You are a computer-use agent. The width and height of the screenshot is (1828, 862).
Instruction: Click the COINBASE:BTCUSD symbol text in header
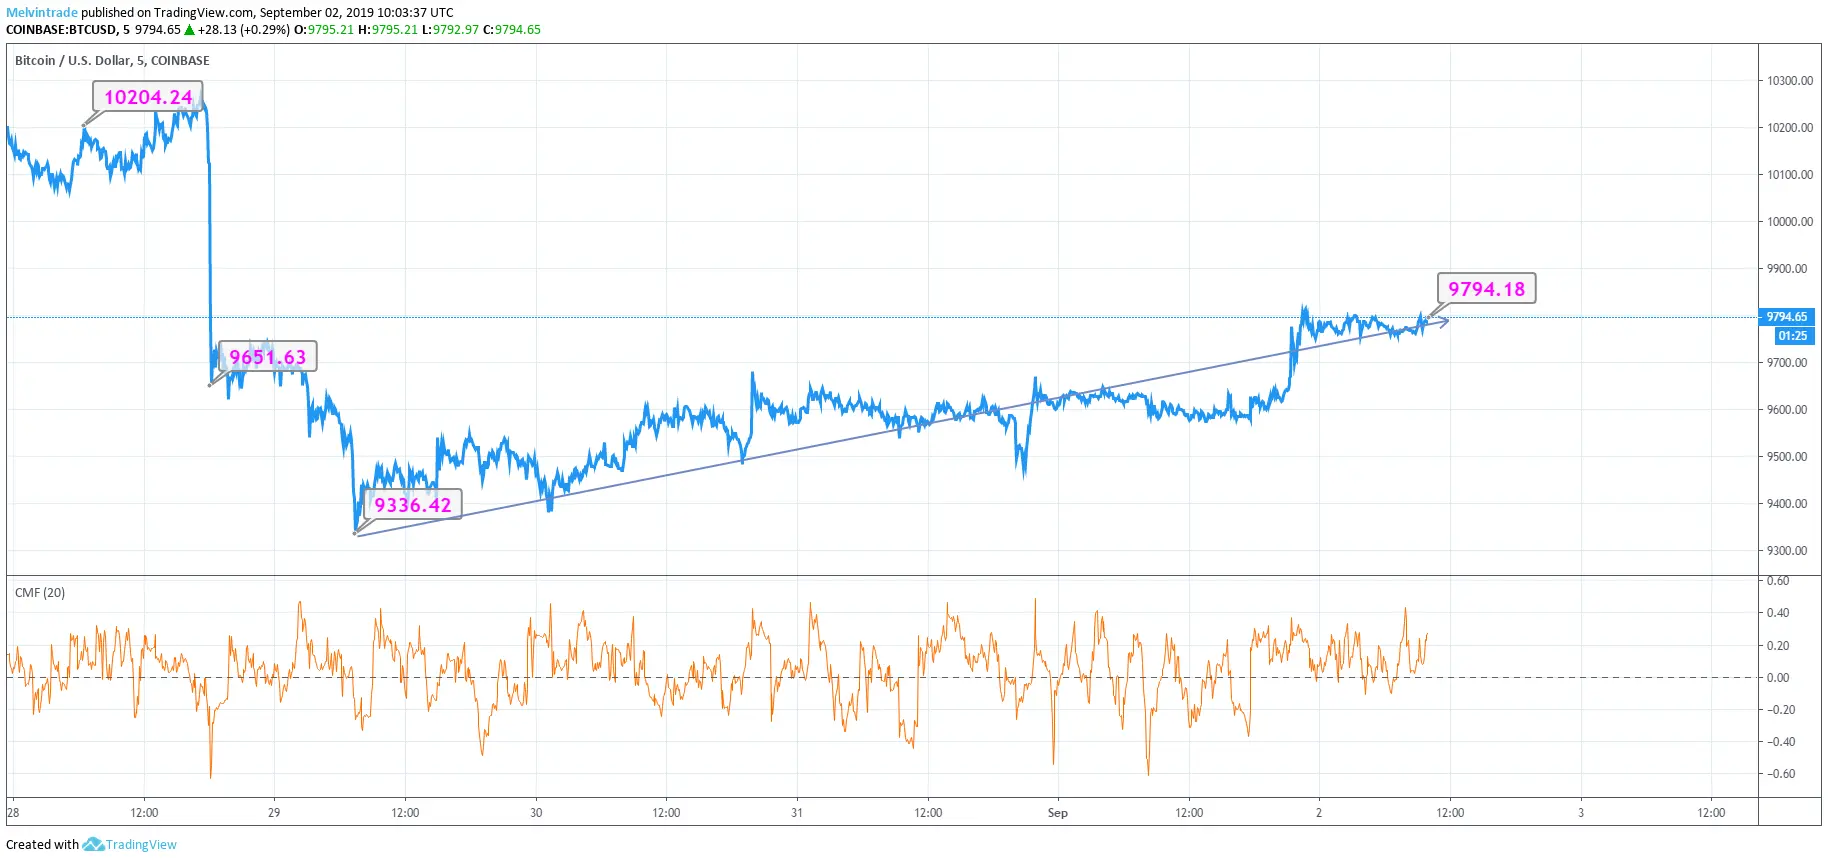click(62, 30)
